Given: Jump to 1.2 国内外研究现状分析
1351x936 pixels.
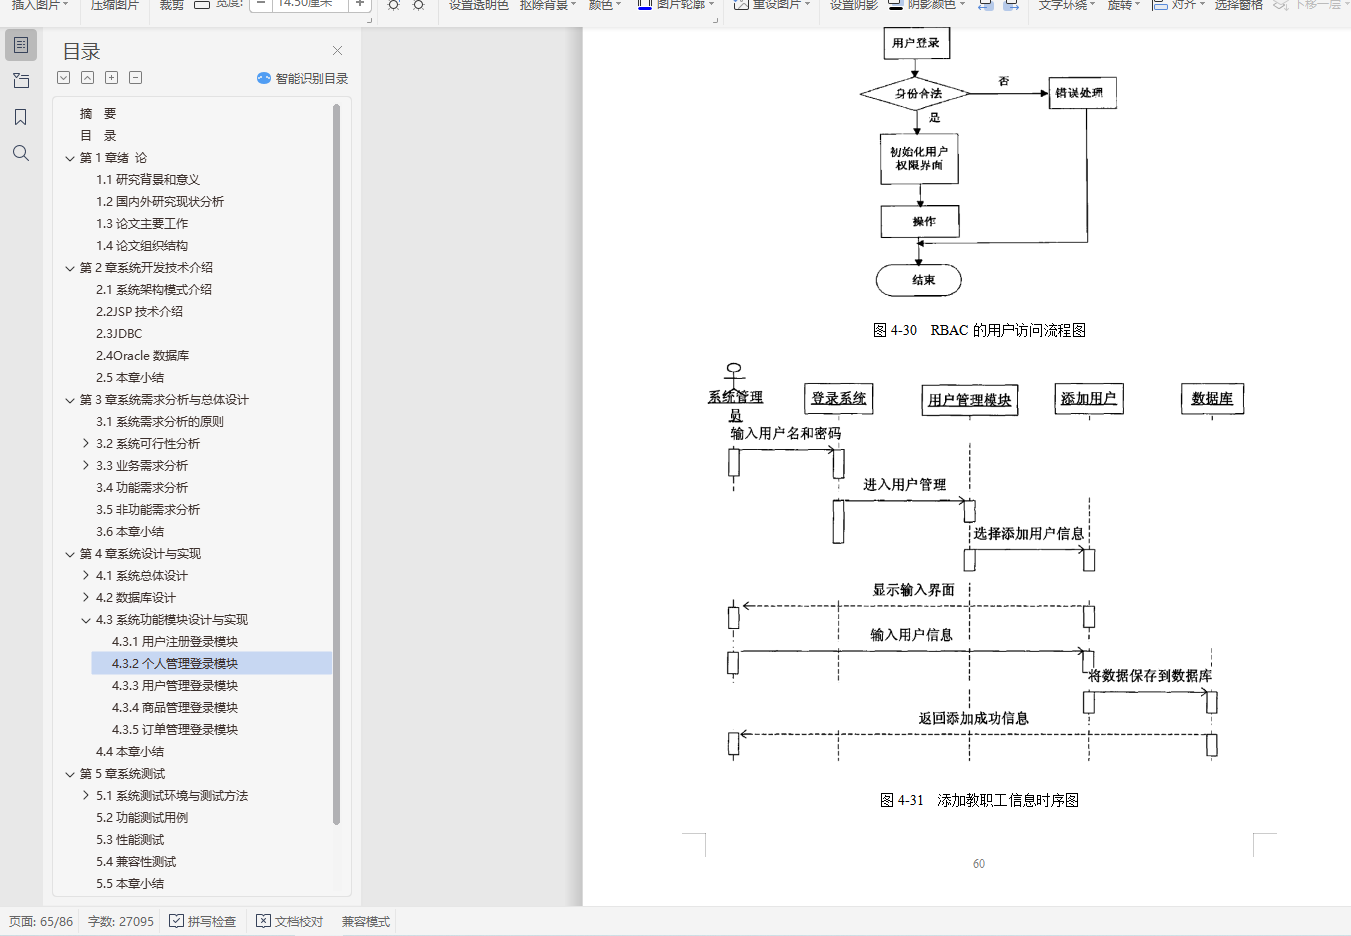Looking at the screenshot, I should [x=160, y=202].
